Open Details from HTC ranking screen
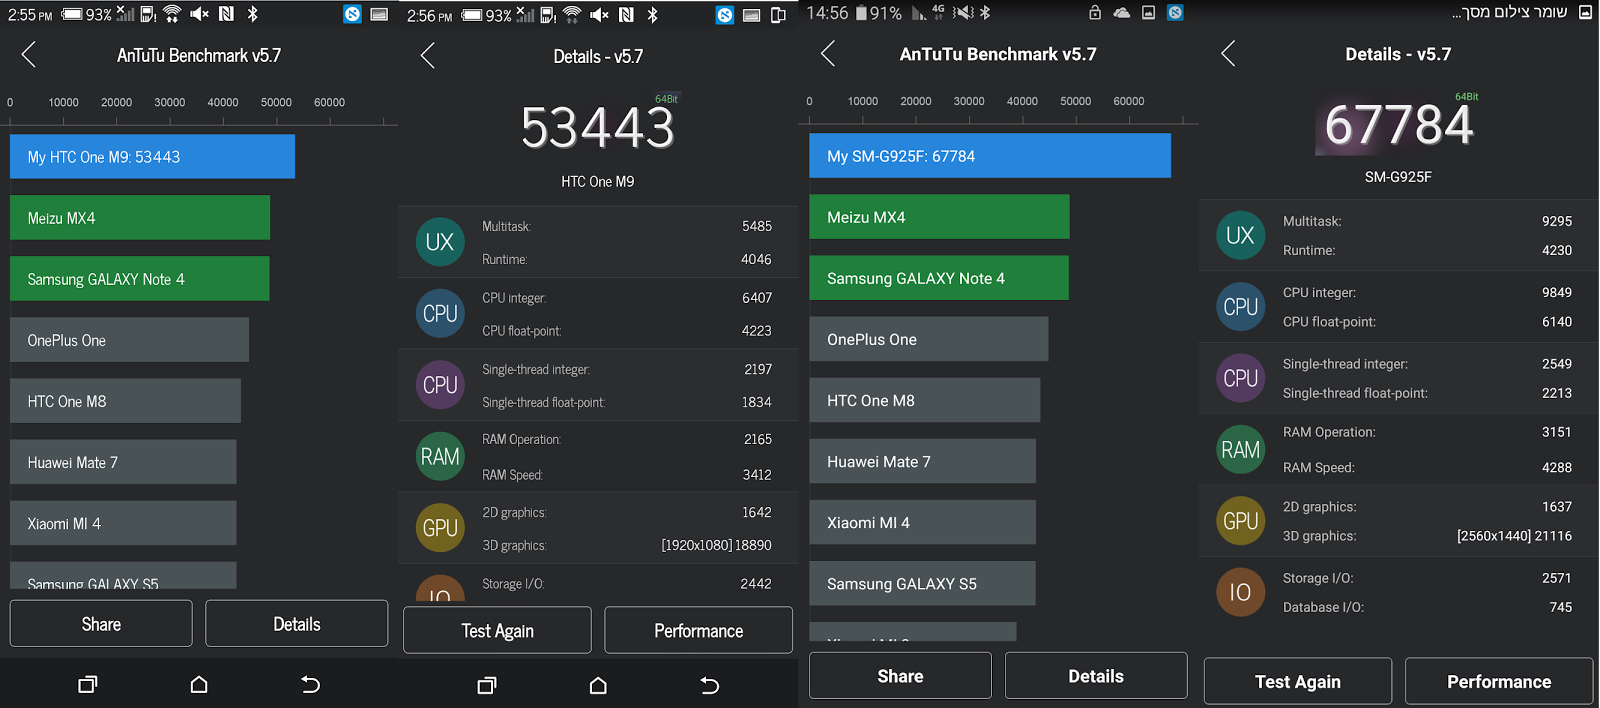The image size is (1600, 708). (x=297, y=624)
